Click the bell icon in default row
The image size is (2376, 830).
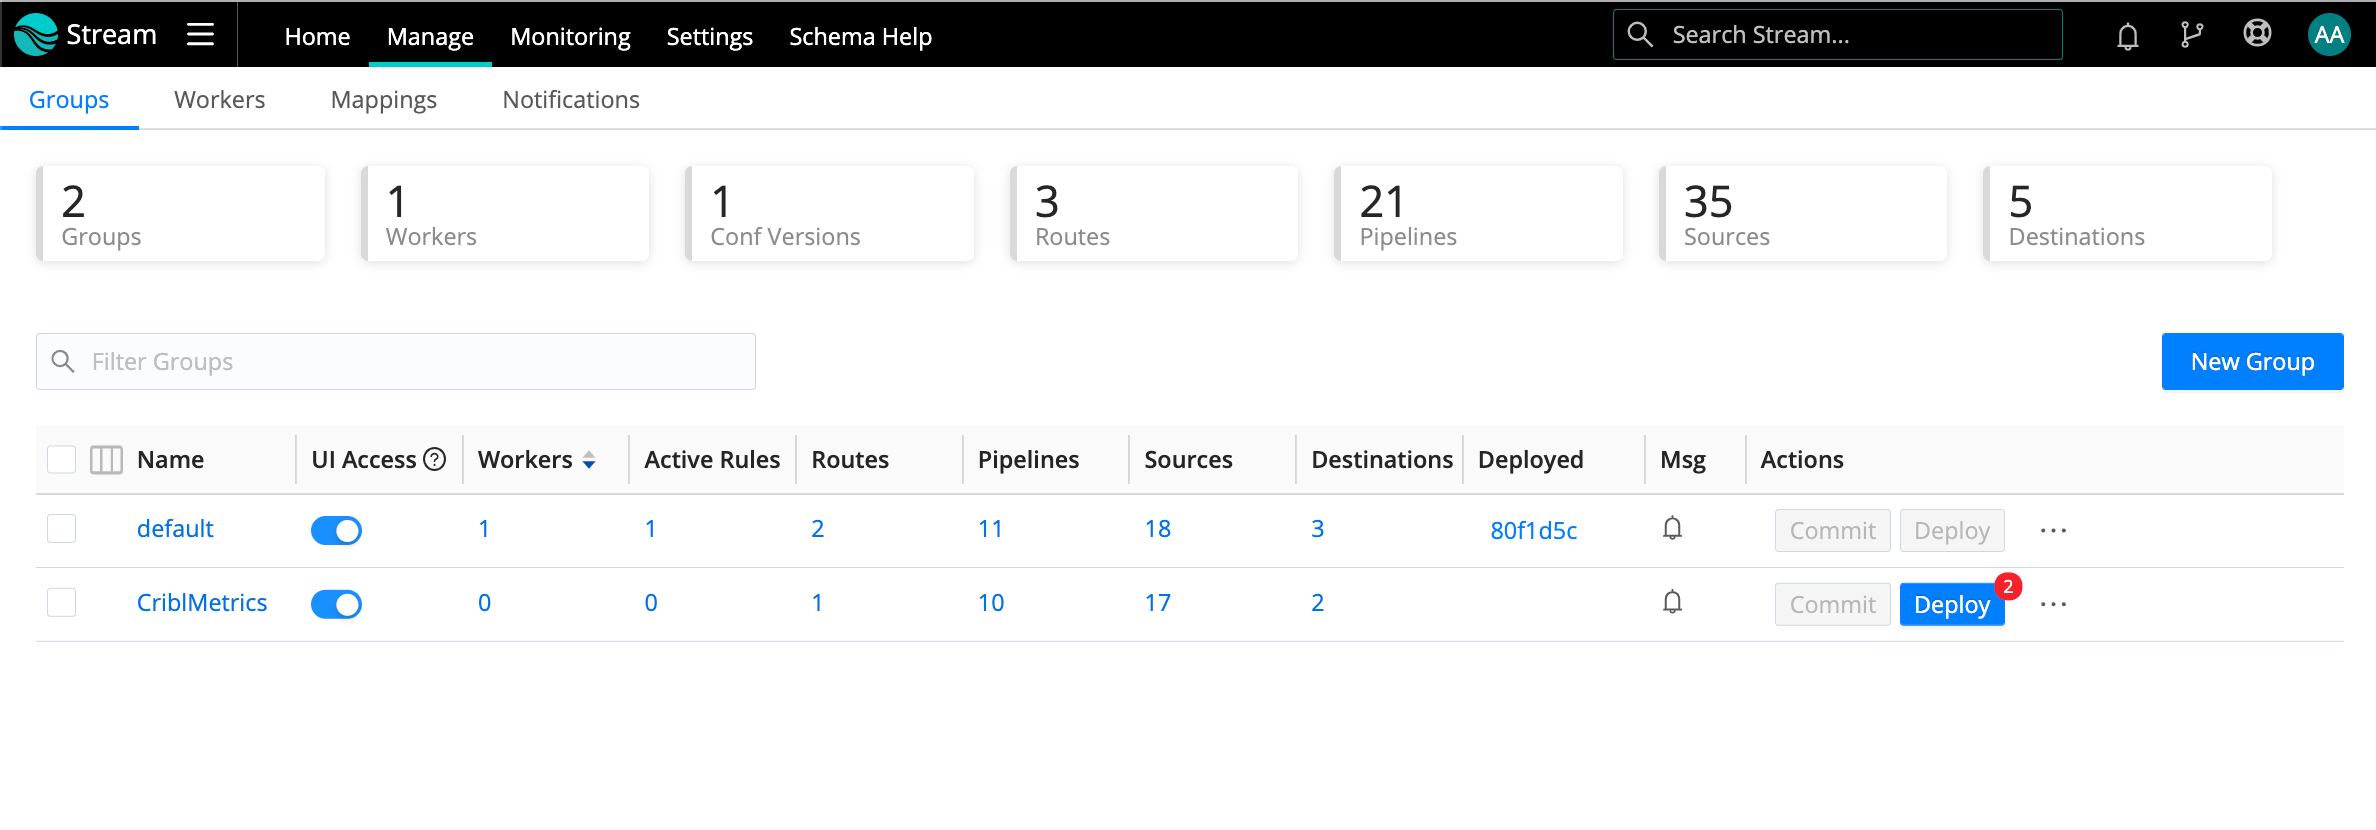[x=1672, y=528]
